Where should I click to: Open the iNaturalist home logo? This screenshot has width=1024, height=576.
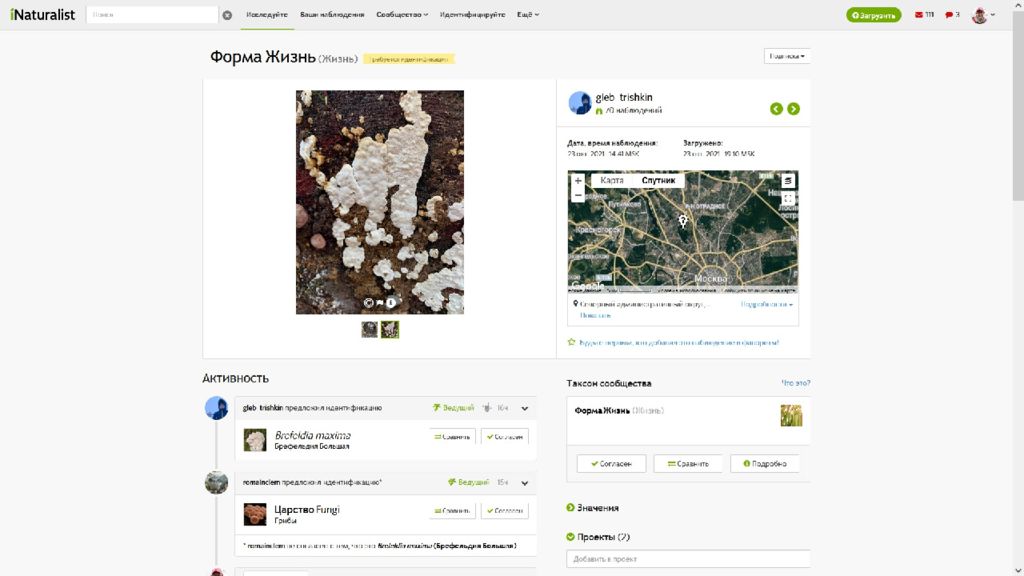click(x=42, y=14)
